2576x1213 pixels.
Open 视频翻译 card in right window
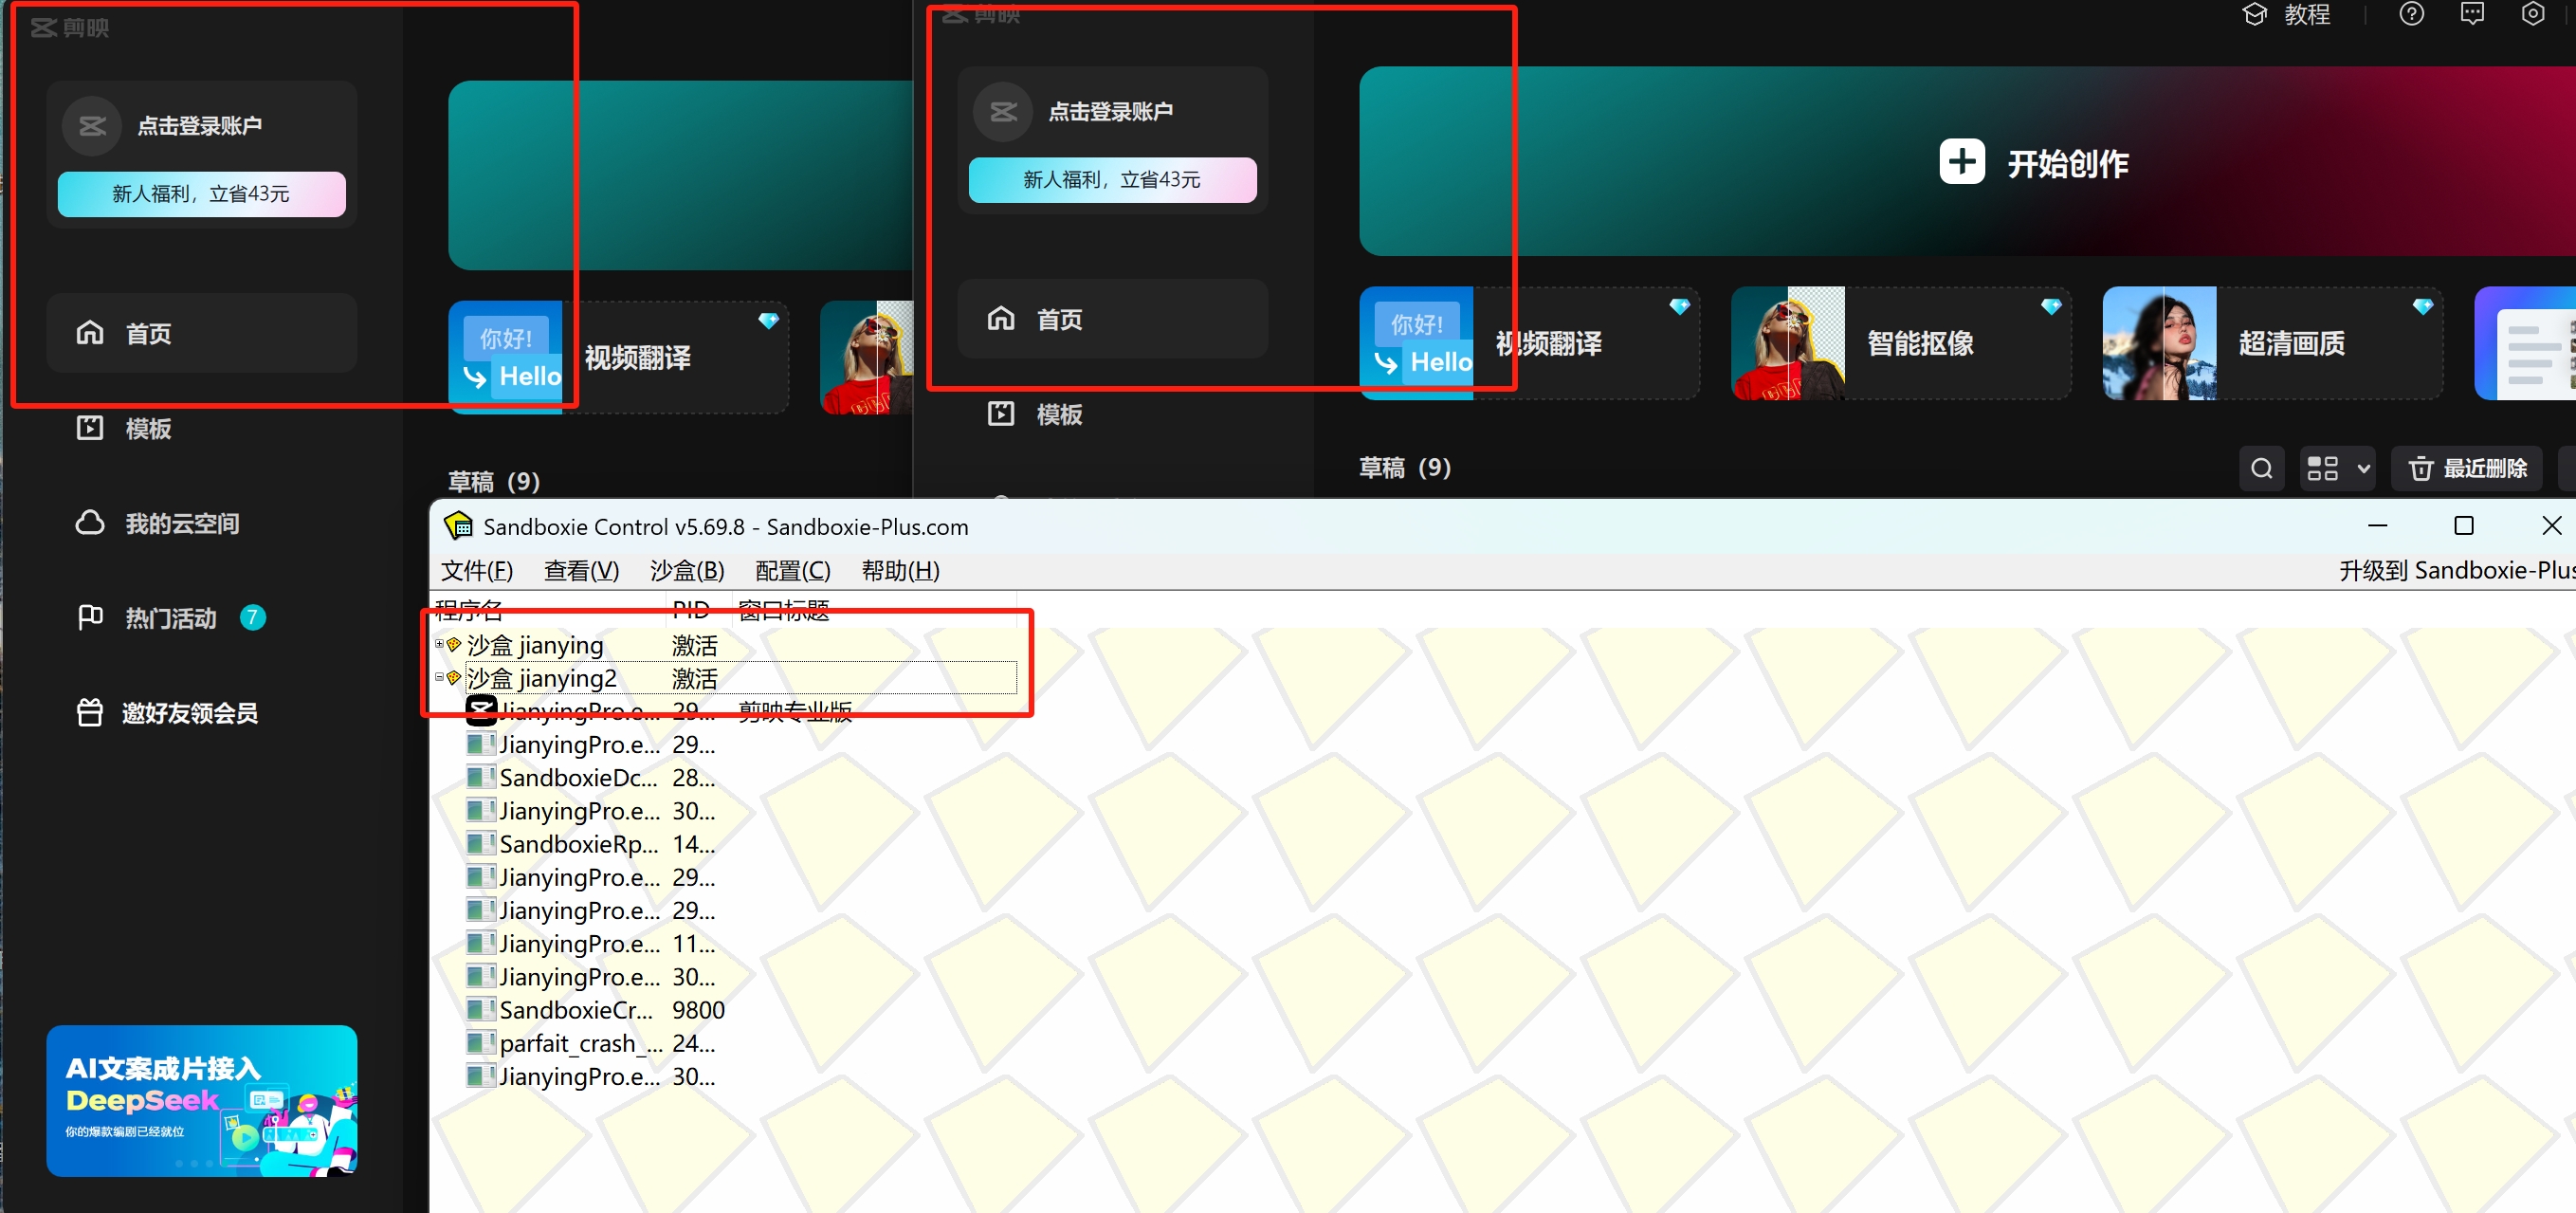pyautogui.click(x=1529, y=344)
